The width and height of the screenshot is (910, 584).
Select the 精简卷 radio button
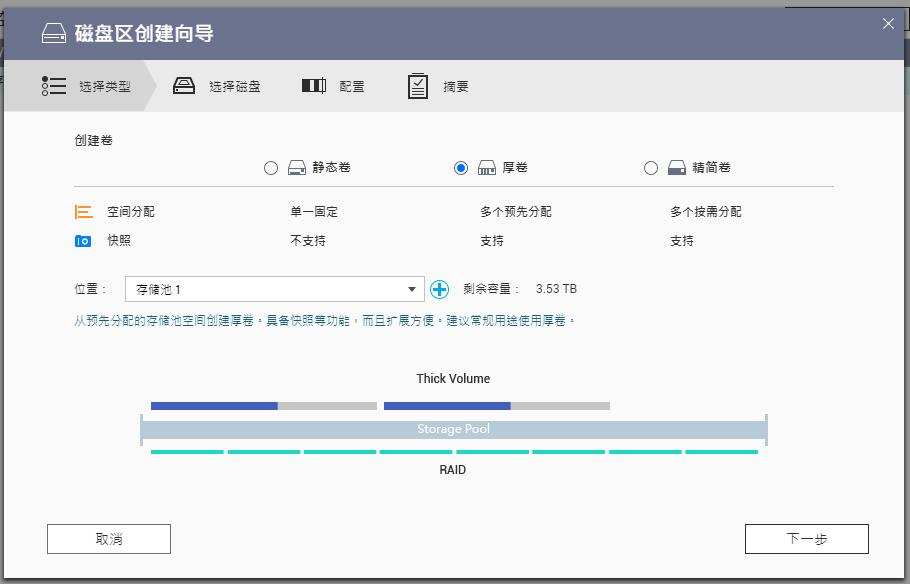[651, 167]
